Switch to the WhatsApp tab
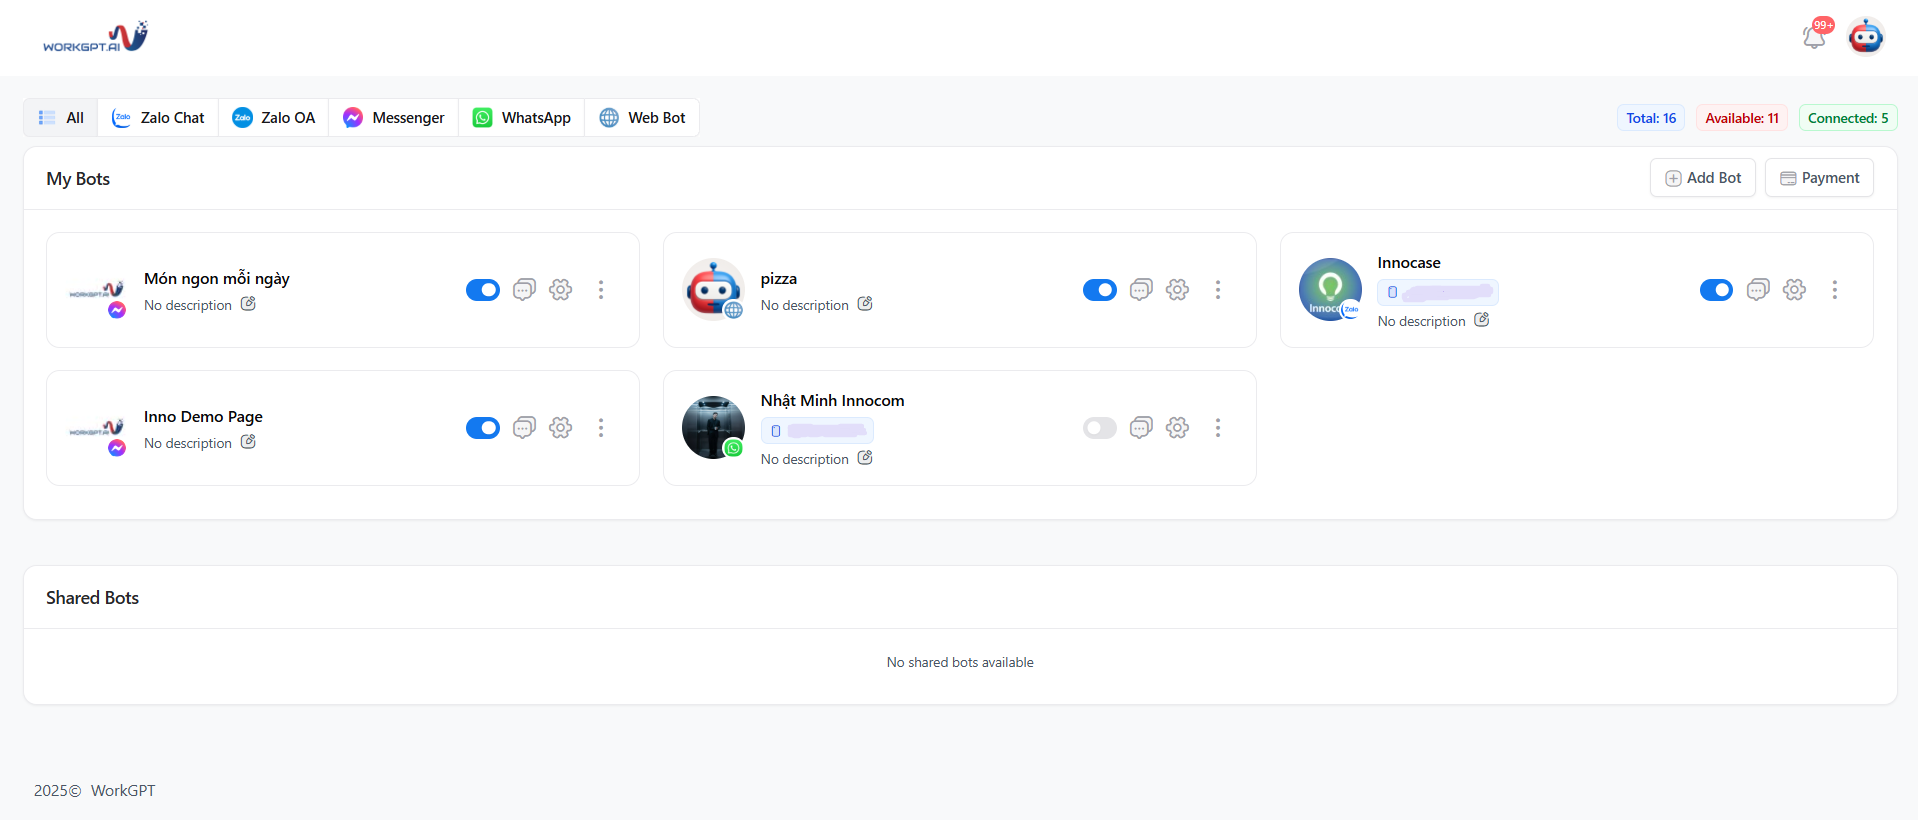This screenshot has height=820, width=1918. tap(521, 118)
